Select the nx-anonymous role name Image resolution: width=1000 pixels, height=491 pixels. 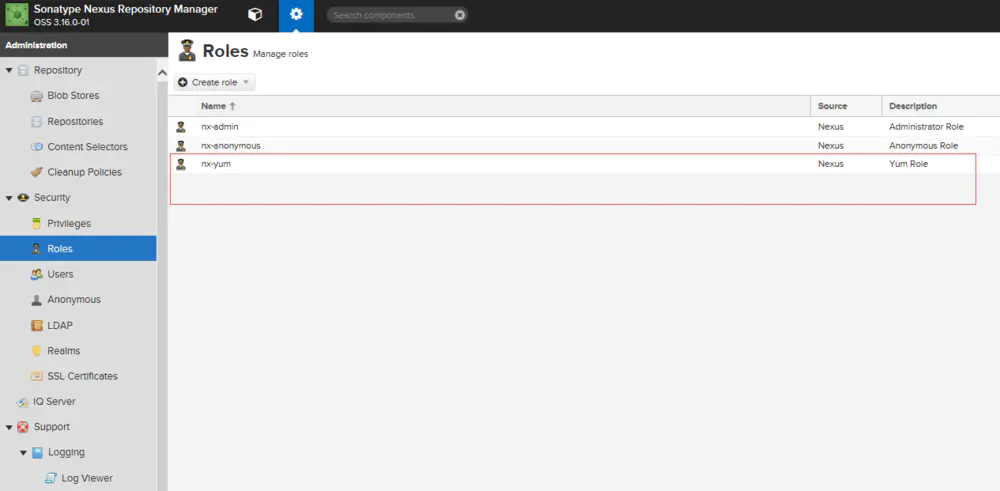coord(231,145)
